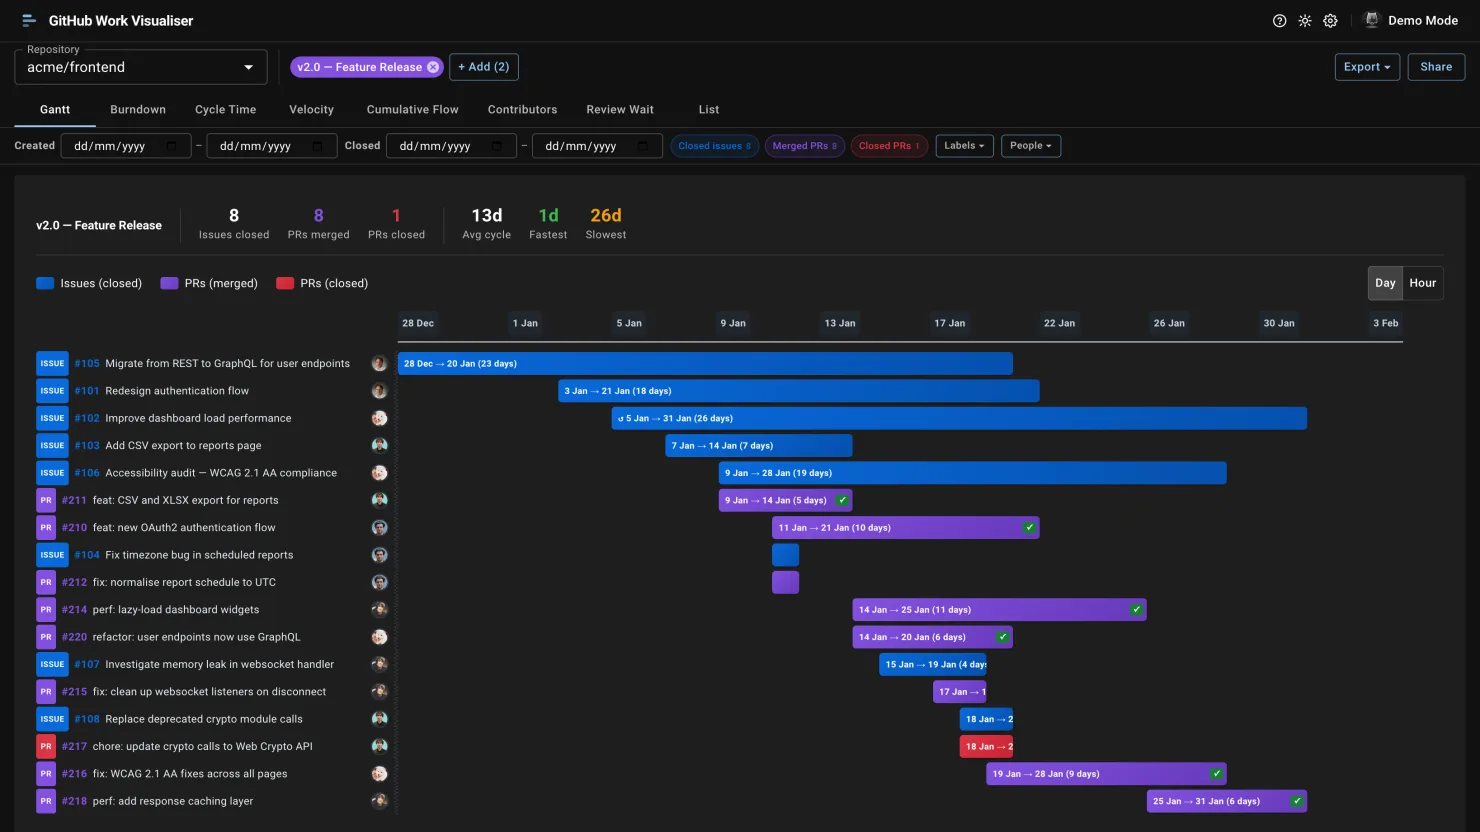Open the settings gear icon
1480x832 pixels.
(x=1330, y=20)
